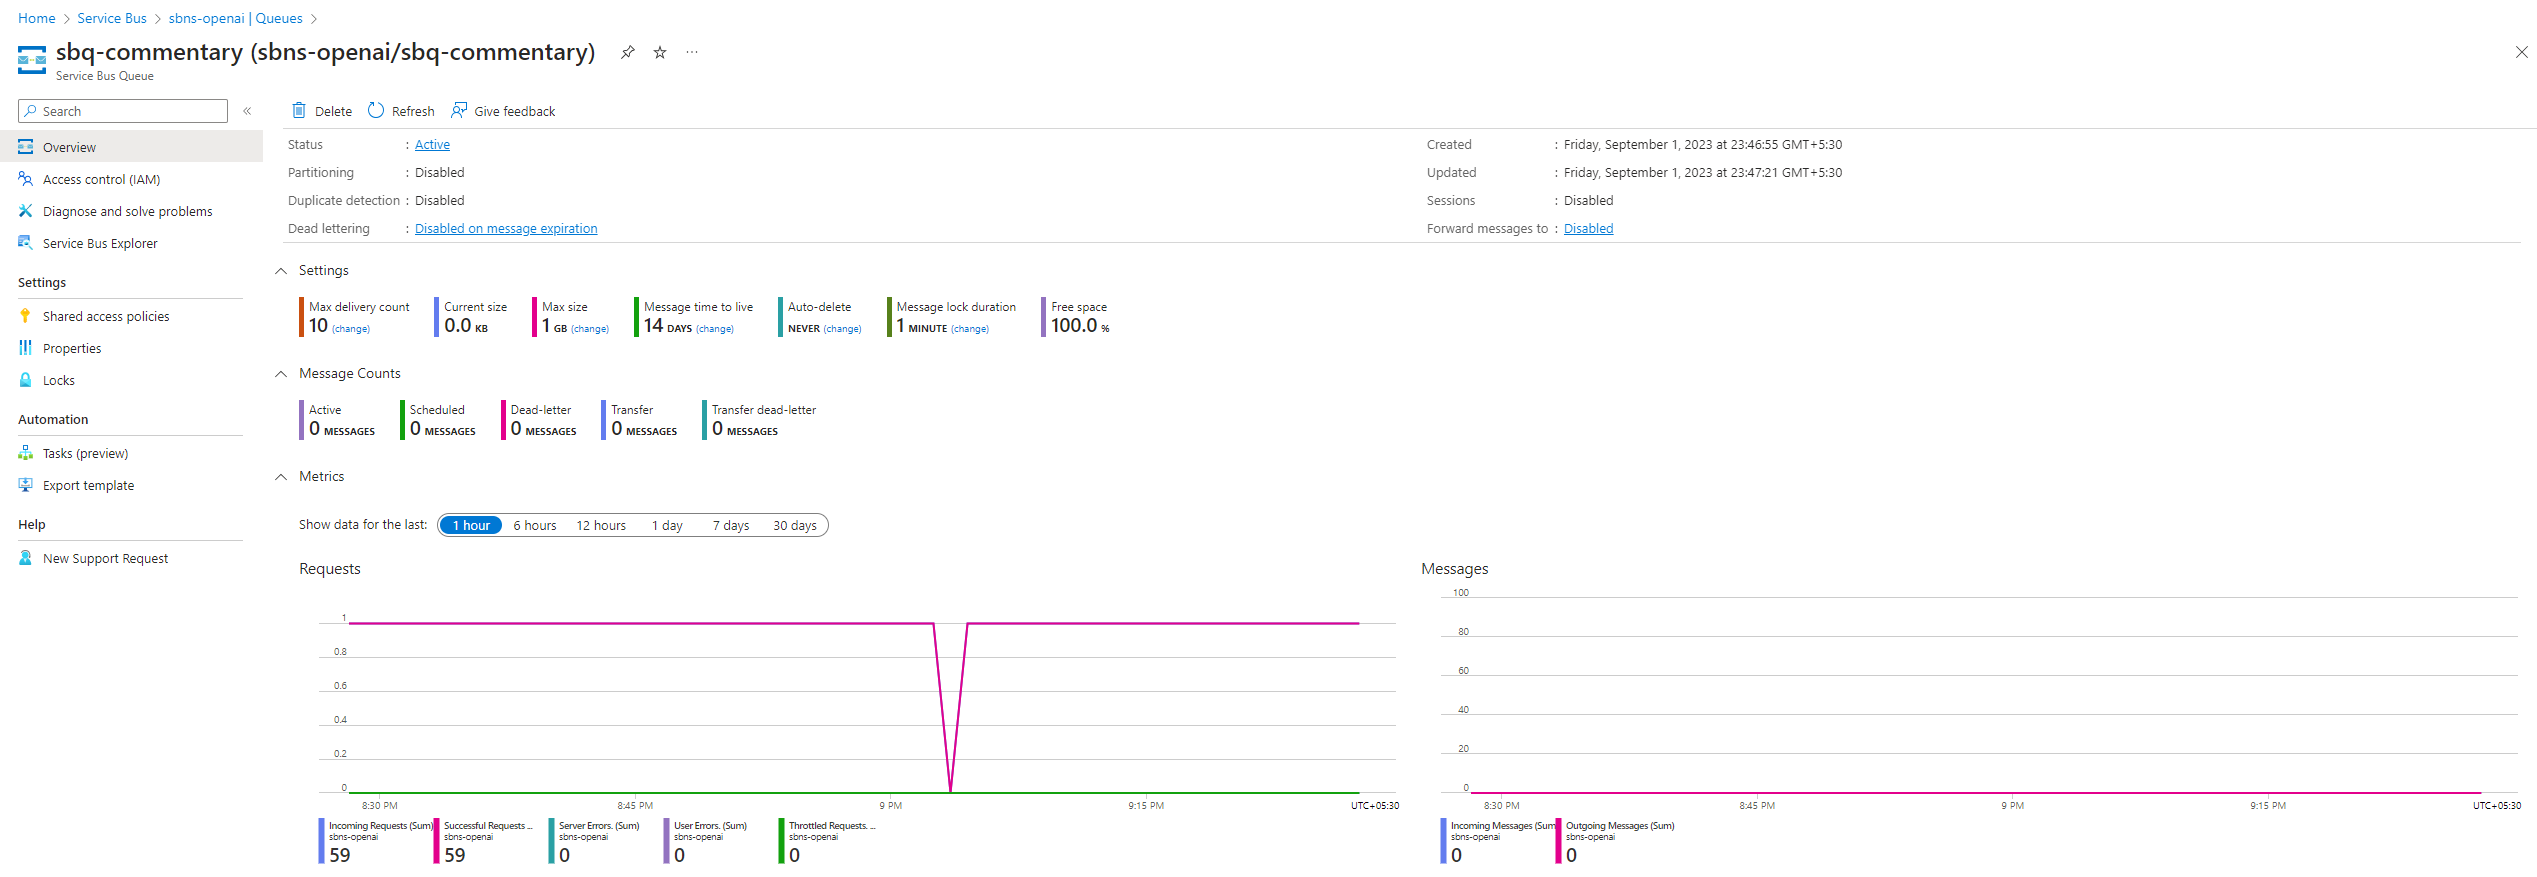
Task: Click the Properties bars icon
Action: pyautogui.click(x=26, y=348)
